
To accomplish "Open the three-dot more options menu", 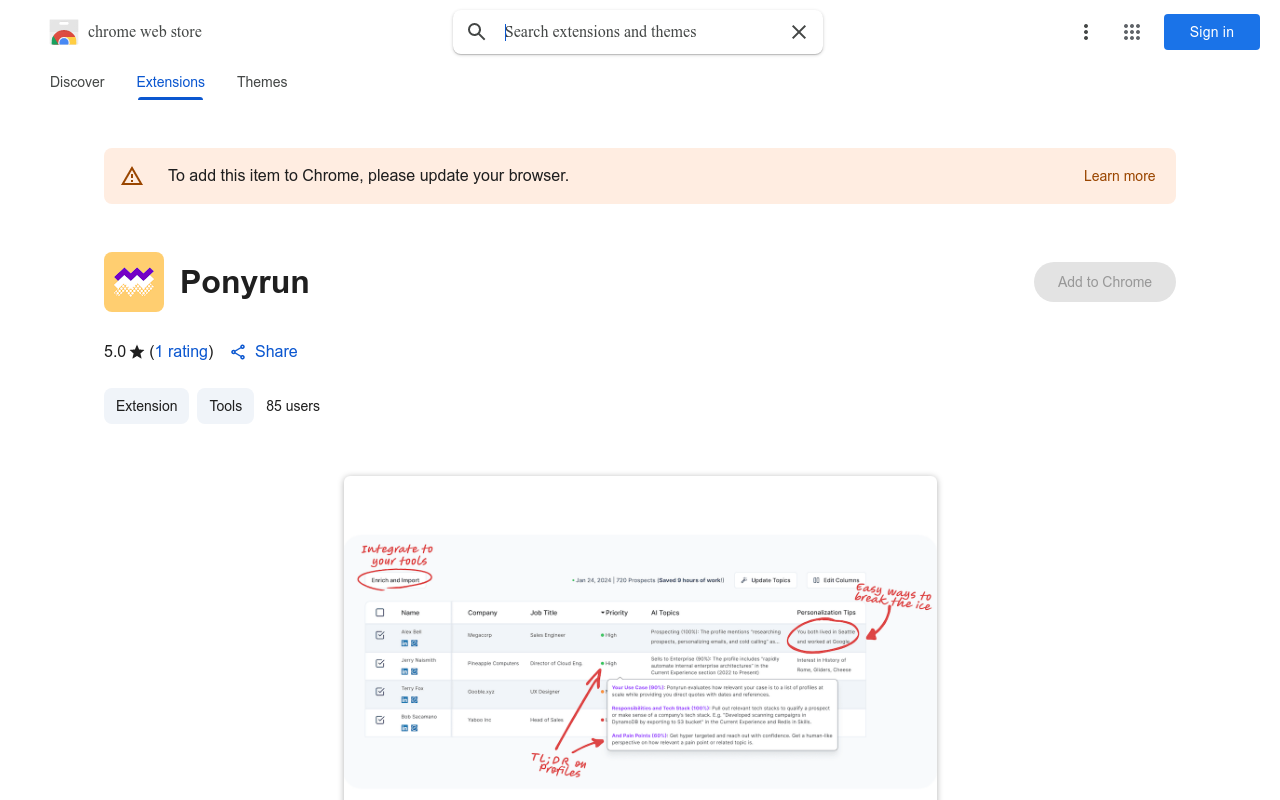I will 1086,32.
